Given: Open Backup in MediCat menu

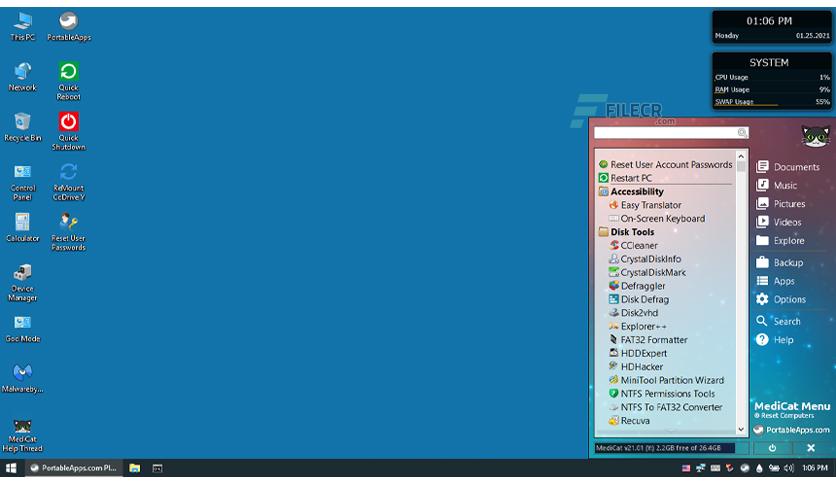Looking at the screenshot, I should 779,263.
